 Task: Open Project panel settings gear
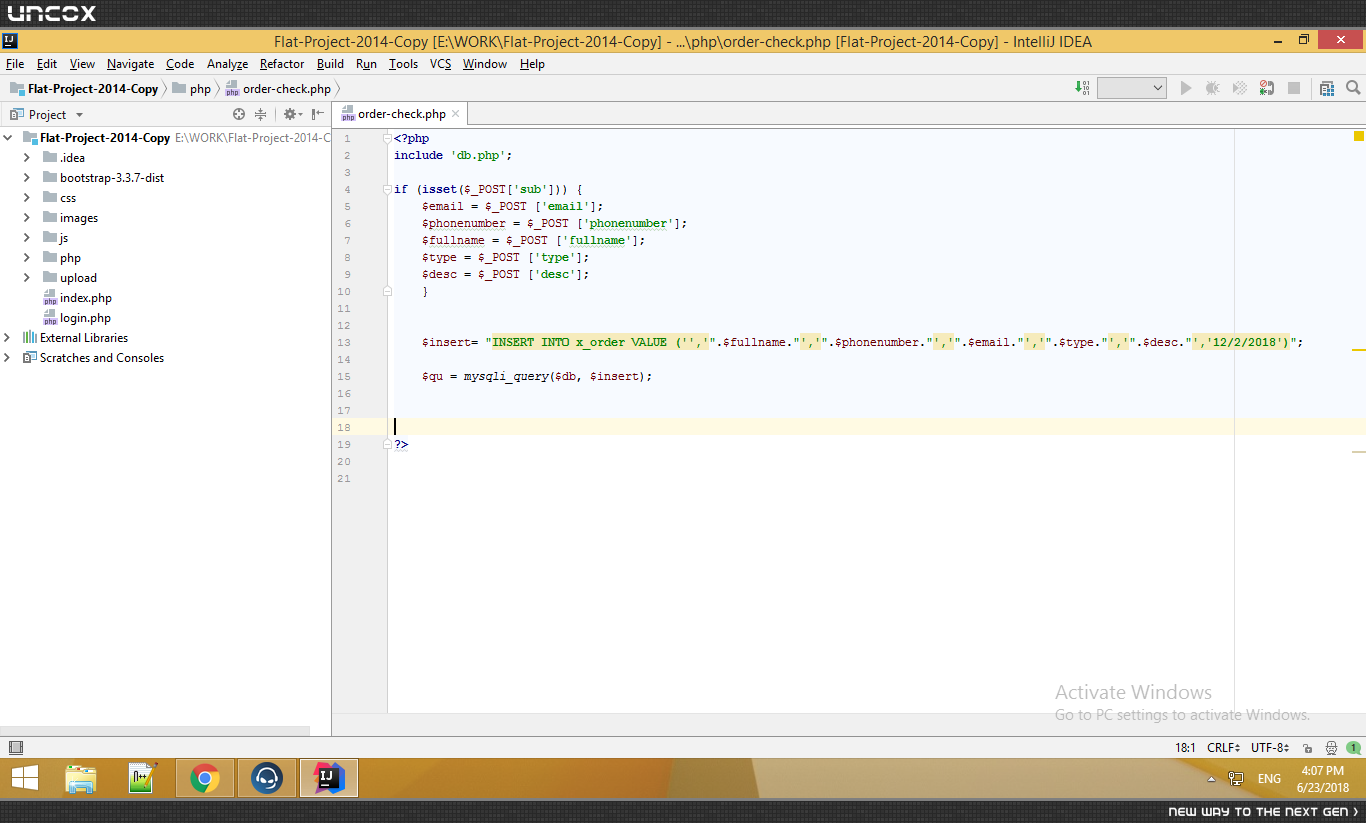(292, 114)
